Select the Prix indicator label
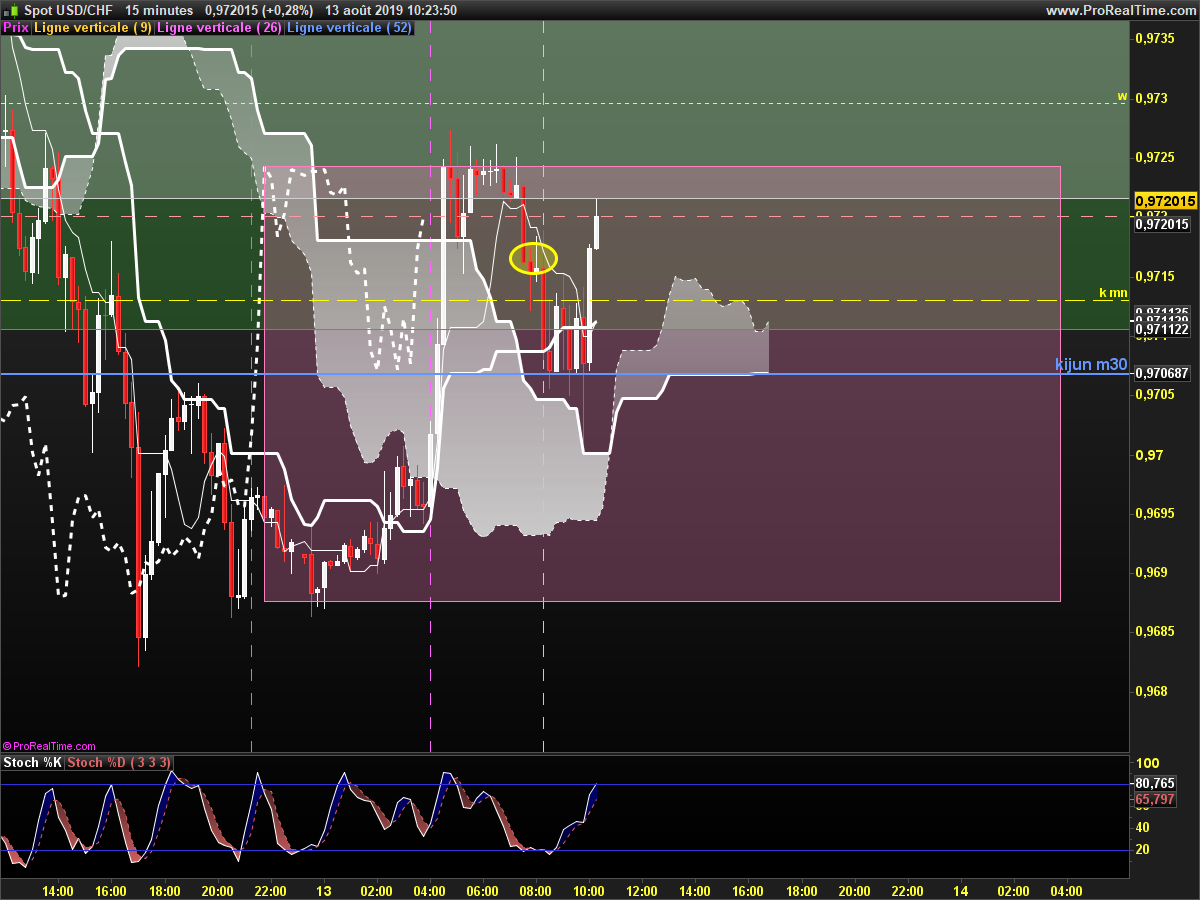 [16, 28]
